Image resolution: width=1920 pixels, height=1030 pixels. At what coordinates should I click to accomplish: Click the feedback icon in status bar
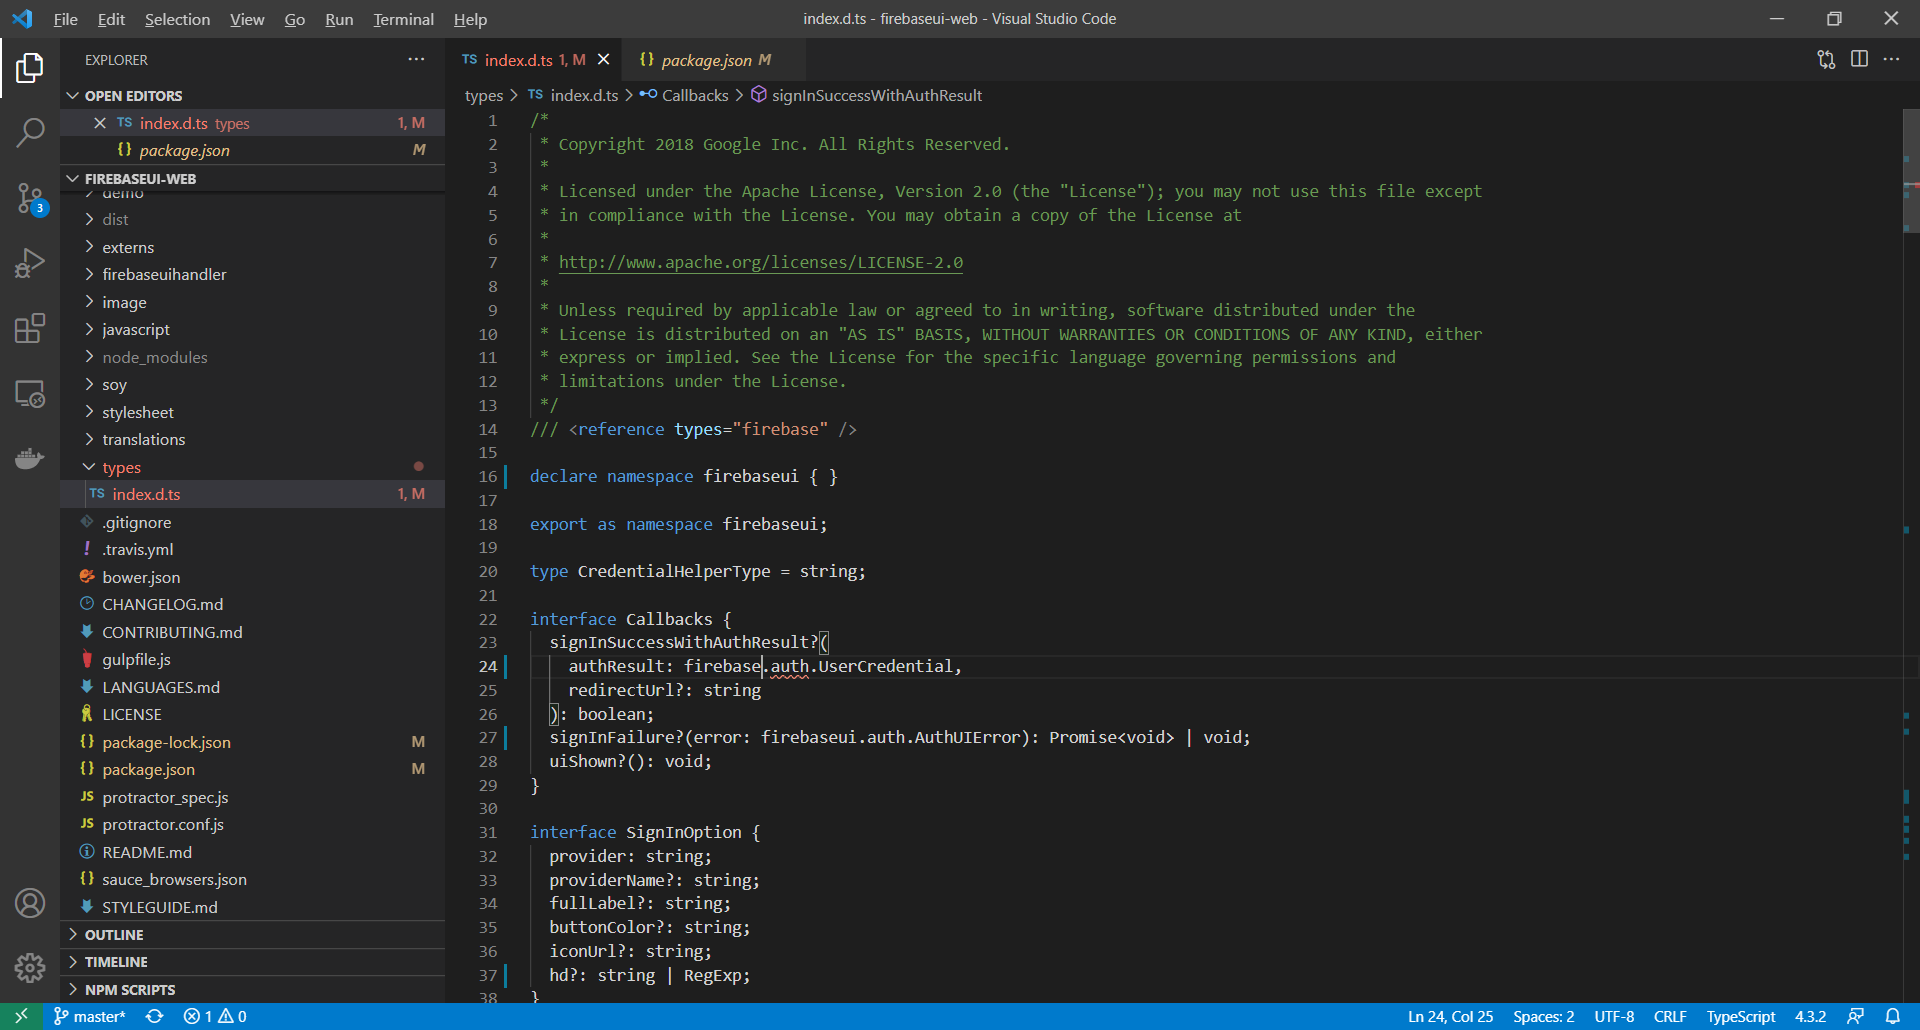click(1855, 1016)
